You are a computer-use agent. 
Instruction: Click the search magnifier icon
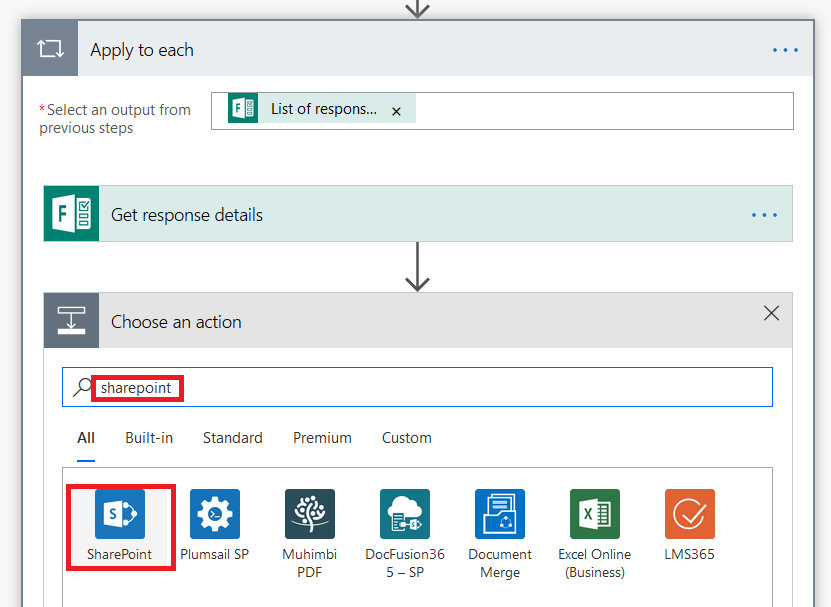[x=82, y=387]
